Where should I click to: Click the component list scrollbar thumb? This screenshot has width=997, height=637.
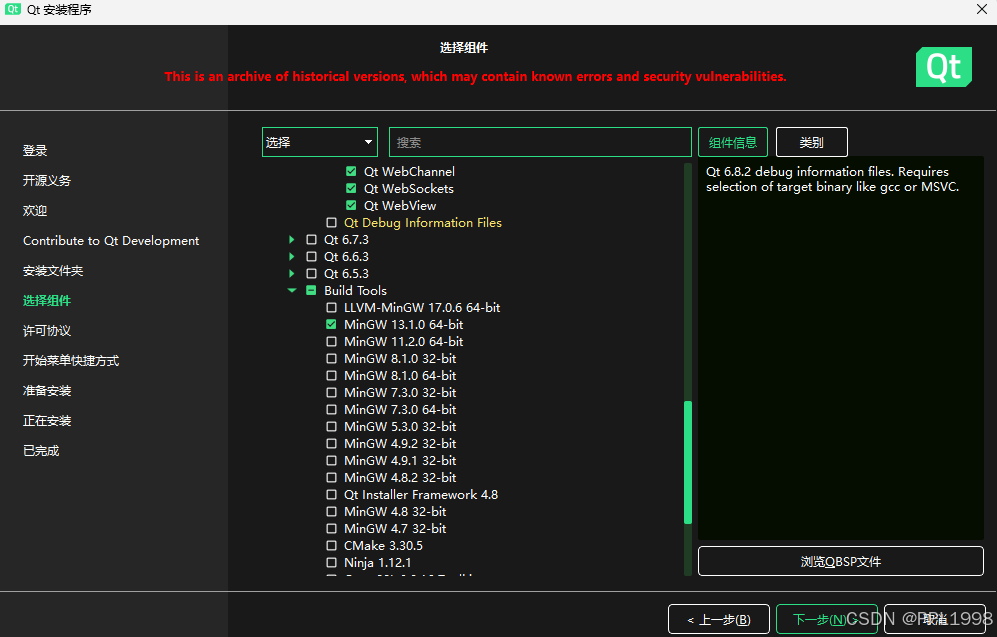click(687, 462)
